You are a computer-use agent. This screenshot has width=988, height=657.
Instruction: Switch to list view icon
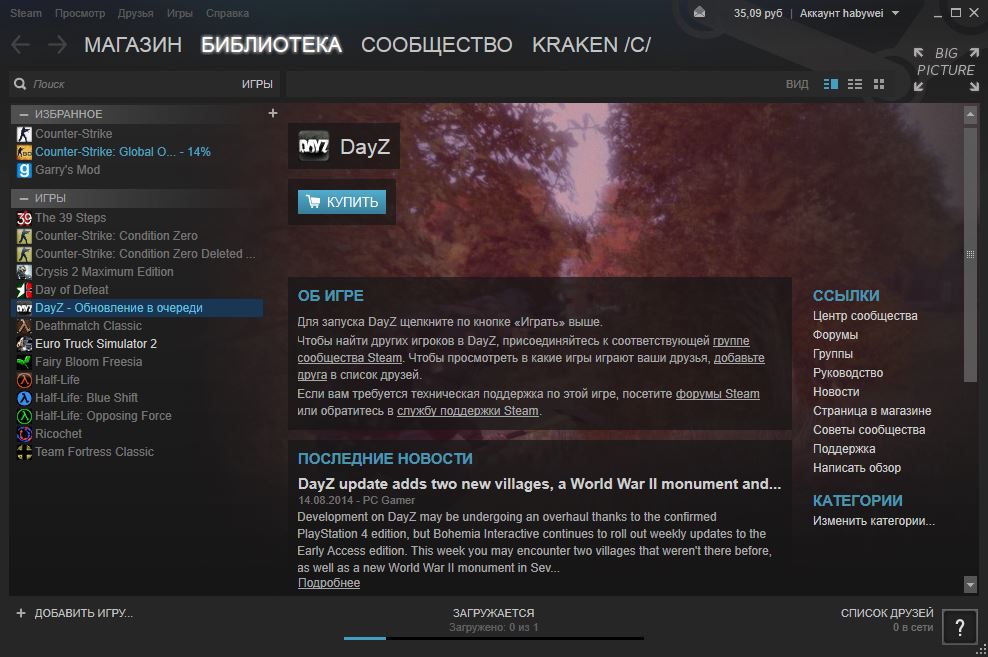point(855,84)
